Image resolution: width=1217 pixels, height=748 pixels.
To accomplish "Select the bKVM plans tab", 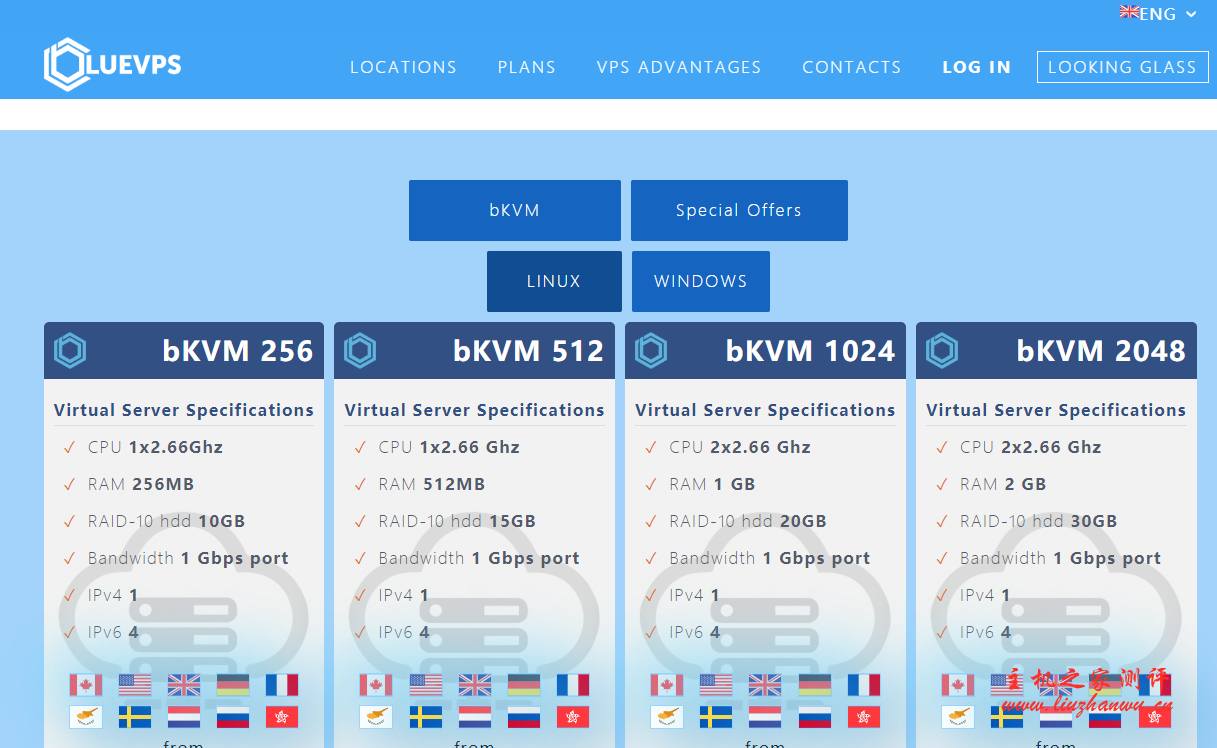I will pyautogui.click(x=515, y=210).
